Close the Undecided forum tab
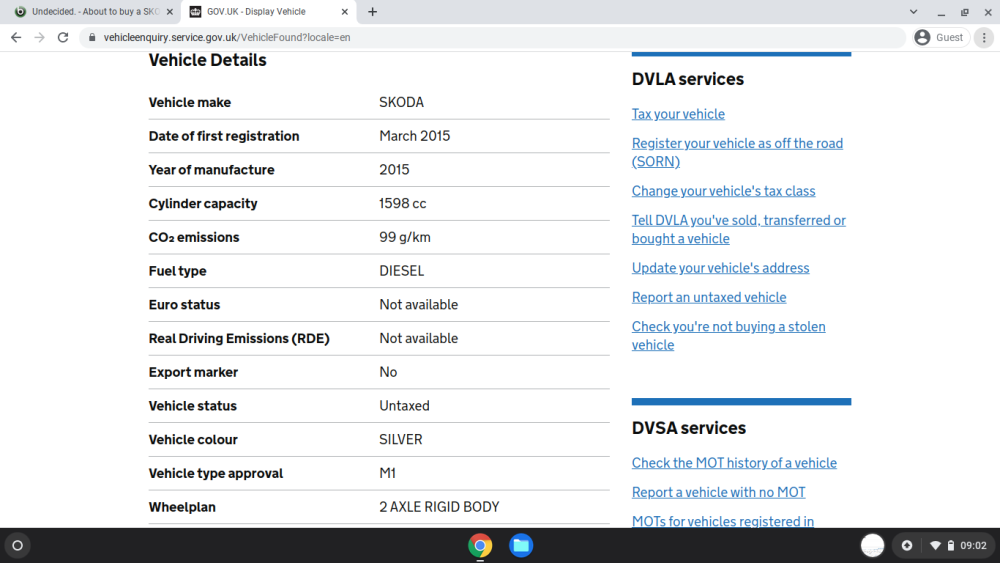Image resolution: width=1000 pixels, height=563 pixels. pos(170,11)
